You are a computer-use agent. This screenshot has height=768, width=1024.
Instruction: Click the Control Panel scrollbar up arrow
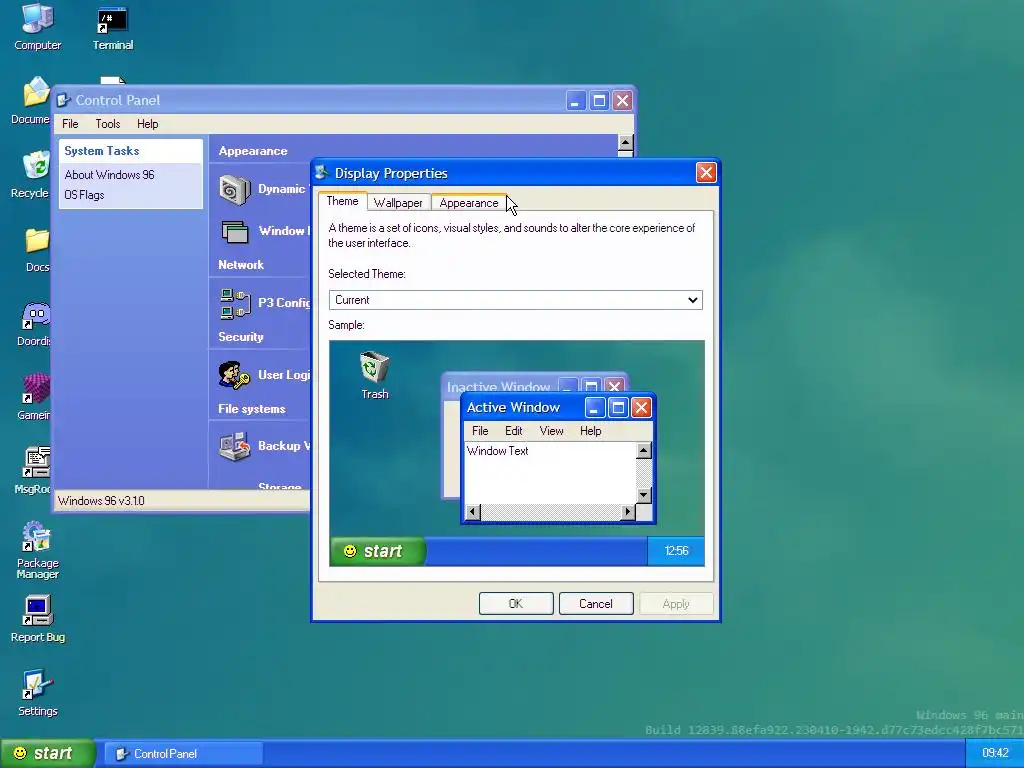[625, 143]
